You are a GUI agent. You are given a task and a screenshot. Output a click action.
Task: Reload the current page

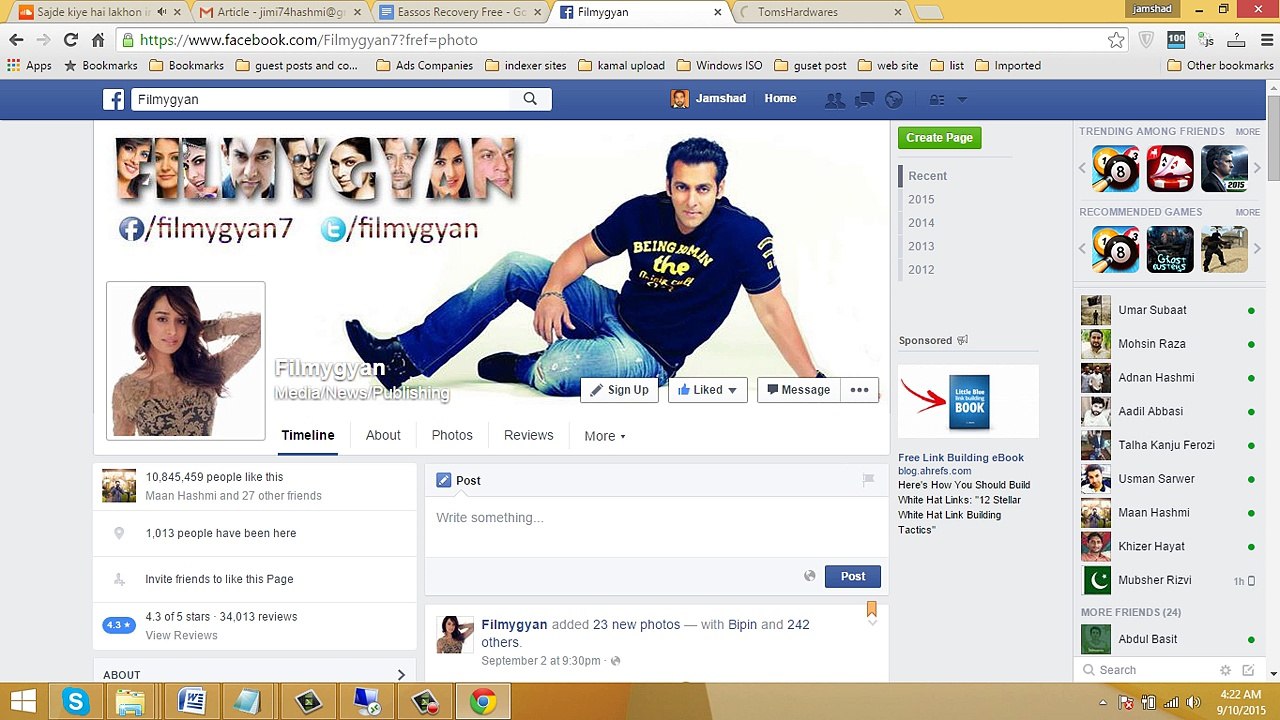(x=70, y=40)
